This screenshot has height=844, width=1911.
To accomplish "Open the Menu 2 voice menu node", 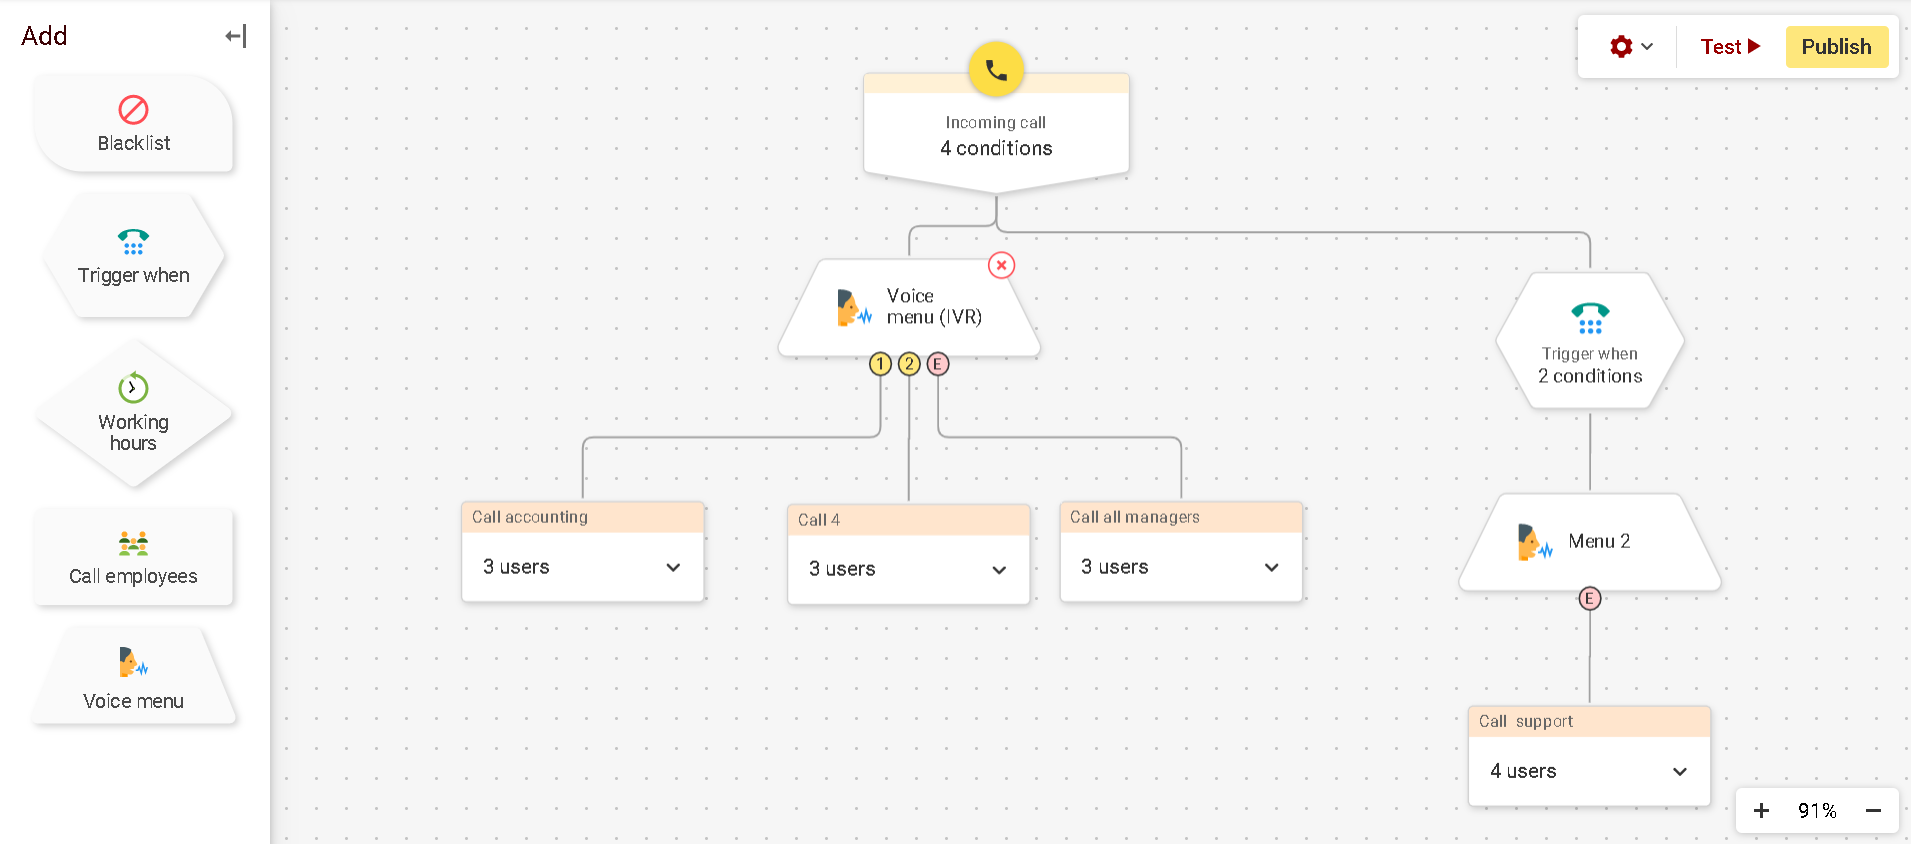I will click(x=1589, y=542).
